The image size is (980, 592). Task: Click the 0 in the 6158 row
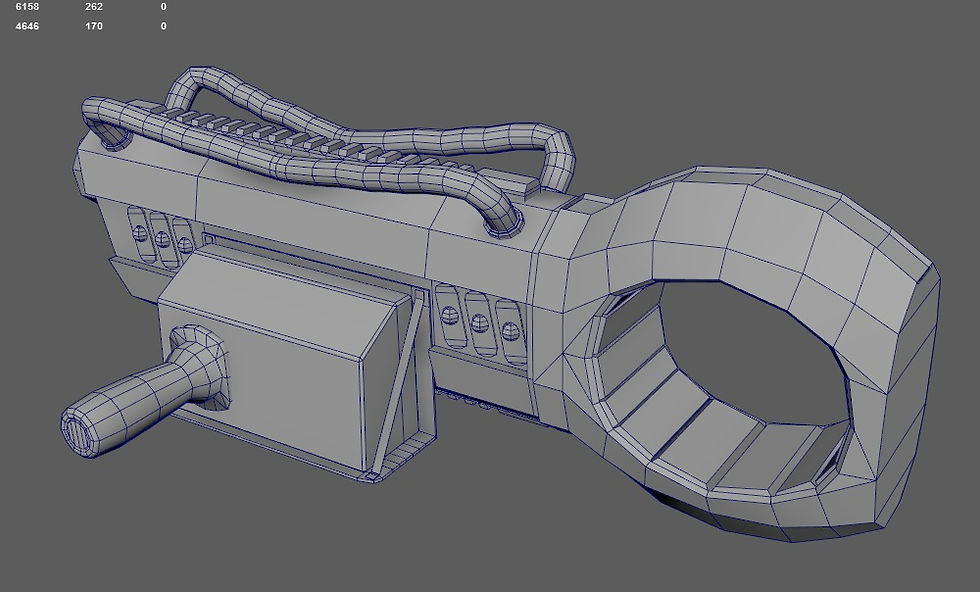coord(164,7)
